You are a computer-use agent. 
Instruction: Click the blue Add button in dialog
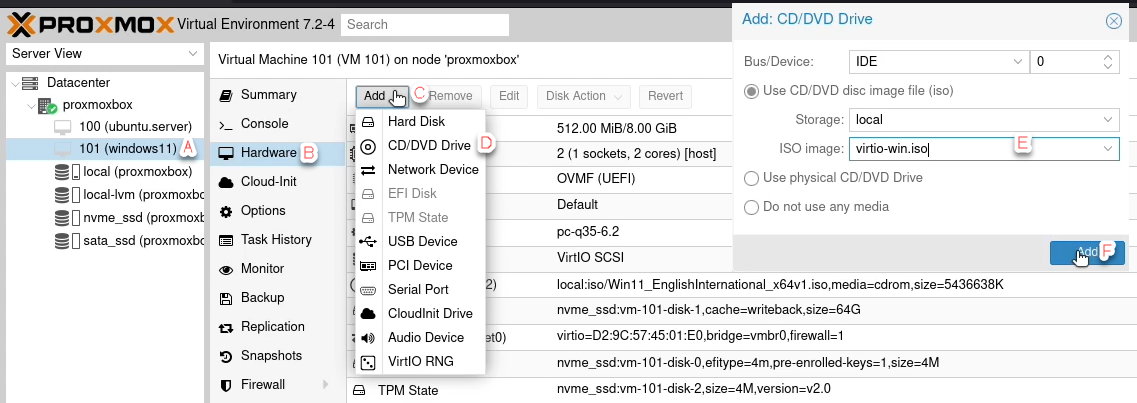[x=1087, y=253]
